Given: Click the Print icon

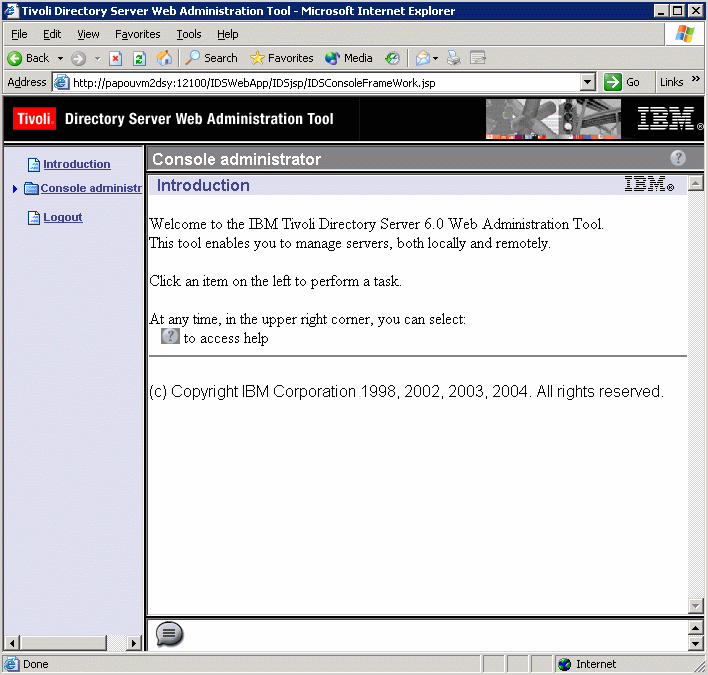Looking at the screenshot, I should (x=453, y=58).
